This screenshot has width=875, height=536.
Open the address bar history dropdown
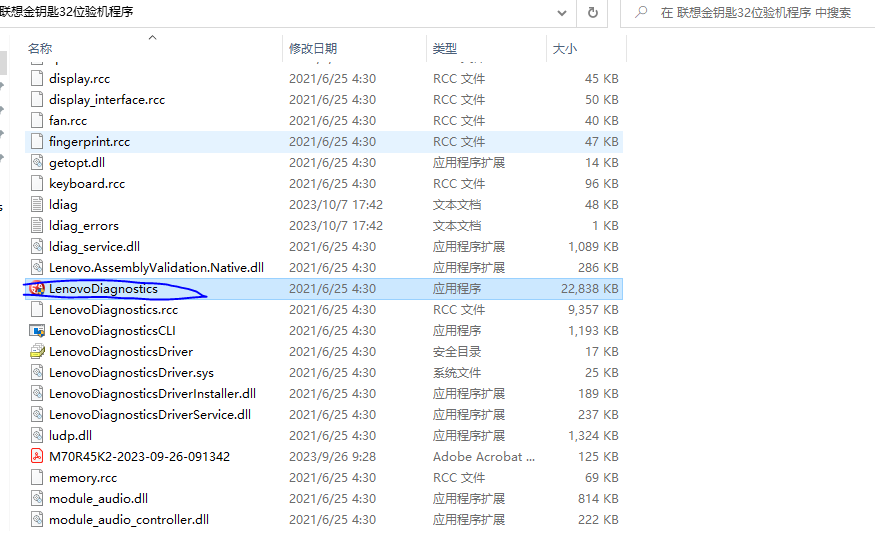[562, 13]
